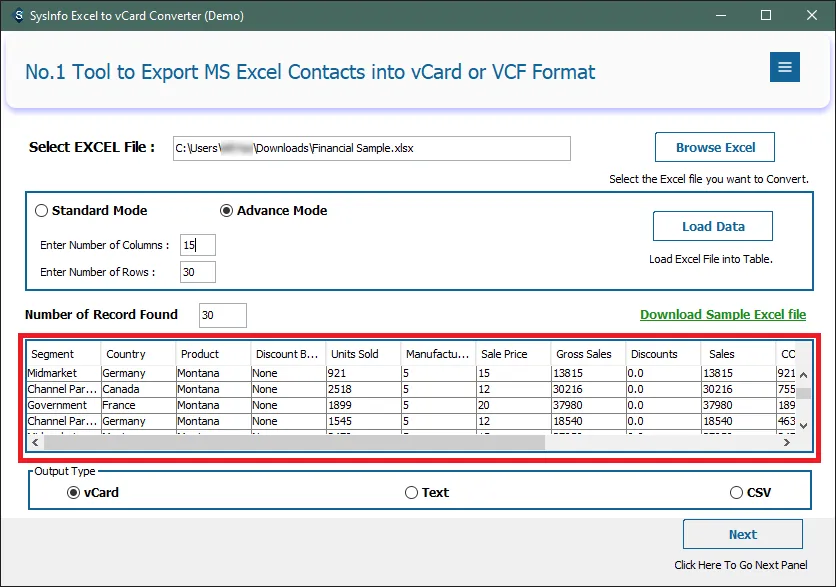836x587 pixels.
Task: Click Sales cell 18540
Action: (x=738, y=421)
